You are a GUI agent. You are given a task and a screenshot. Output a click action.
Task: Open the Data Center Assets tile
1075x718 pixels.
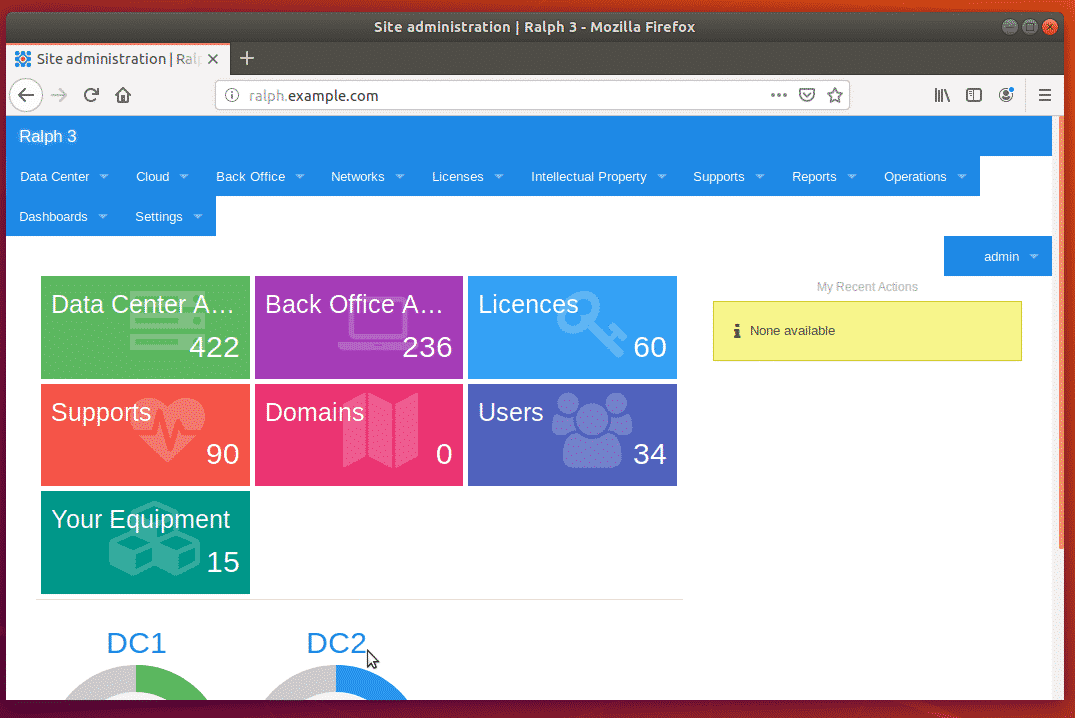pyautogui.click(x=145, y=327)
